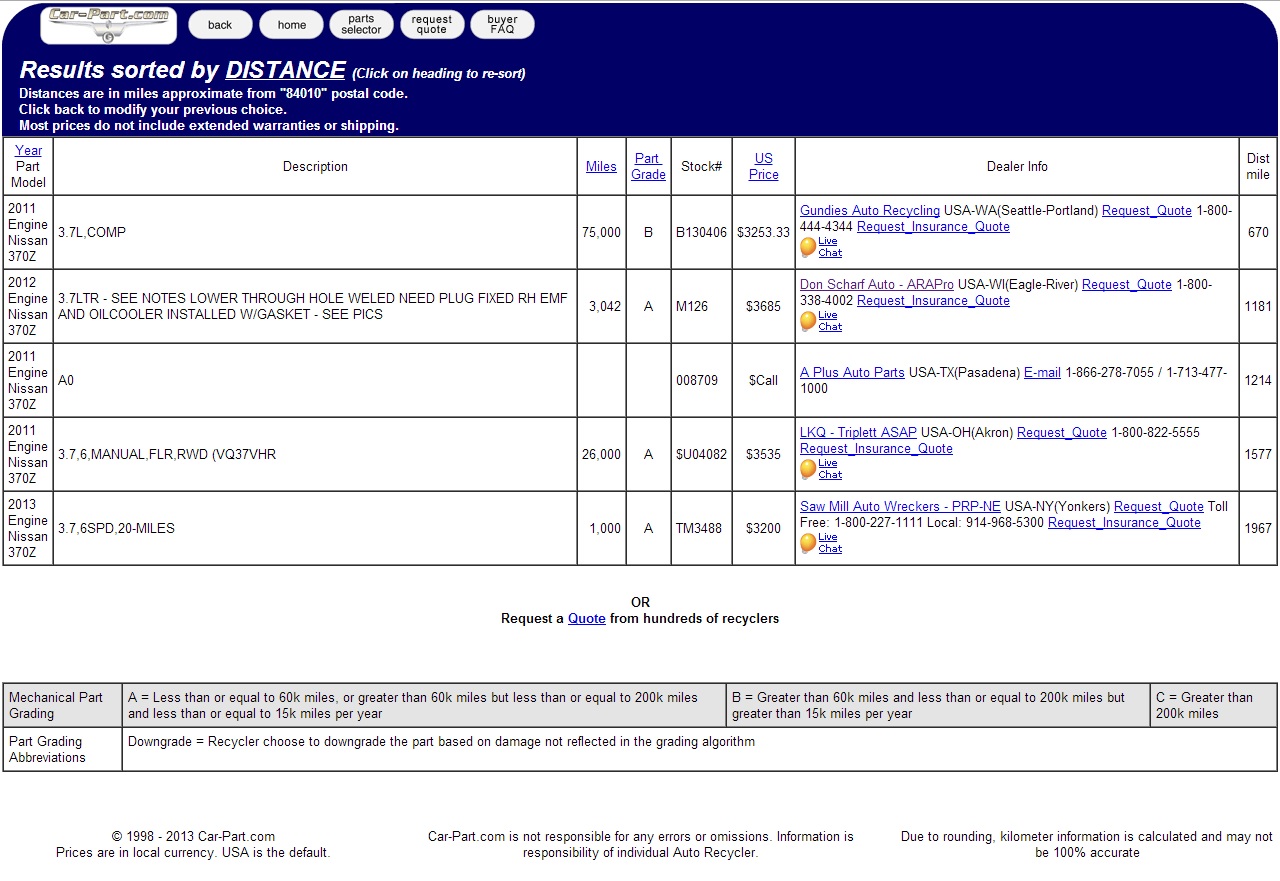Click Request_Quote for LKQ Triplett ASAP
The height and width of the screenshot is (881, 1280).
pos(1062,433)
